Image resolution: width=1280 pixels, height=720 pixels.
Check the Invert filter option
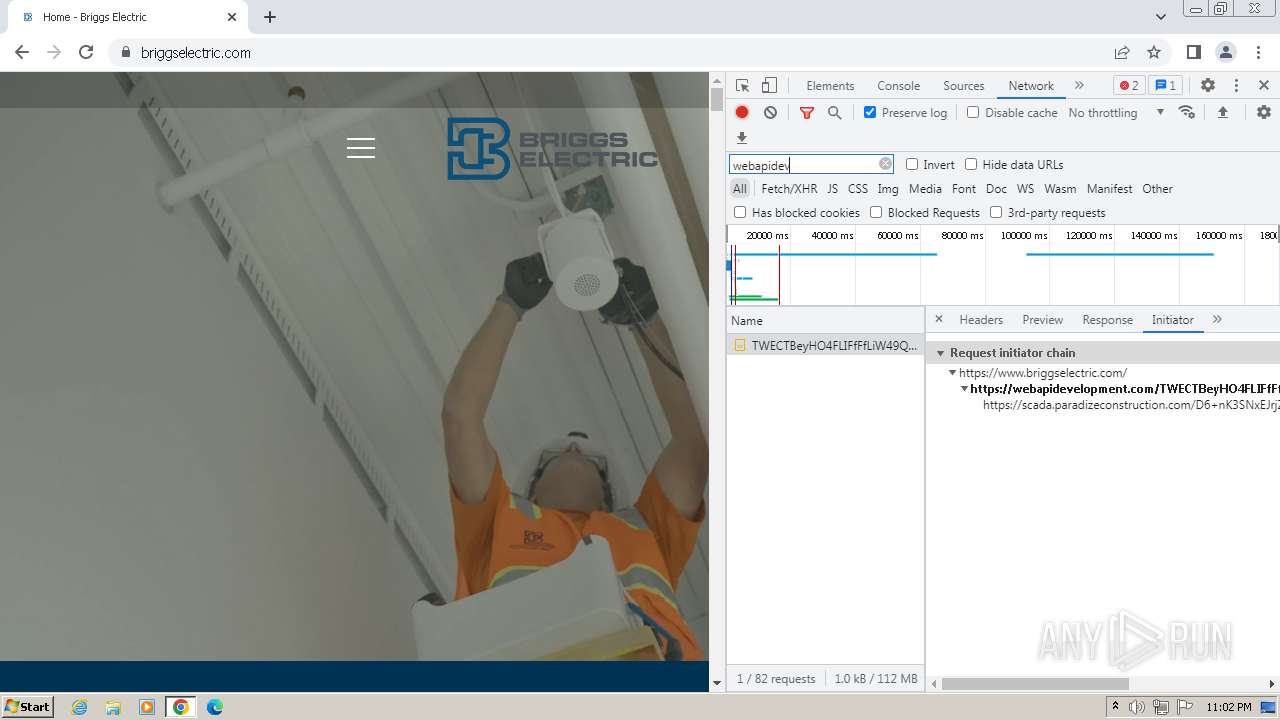click(x=912, y=164)
